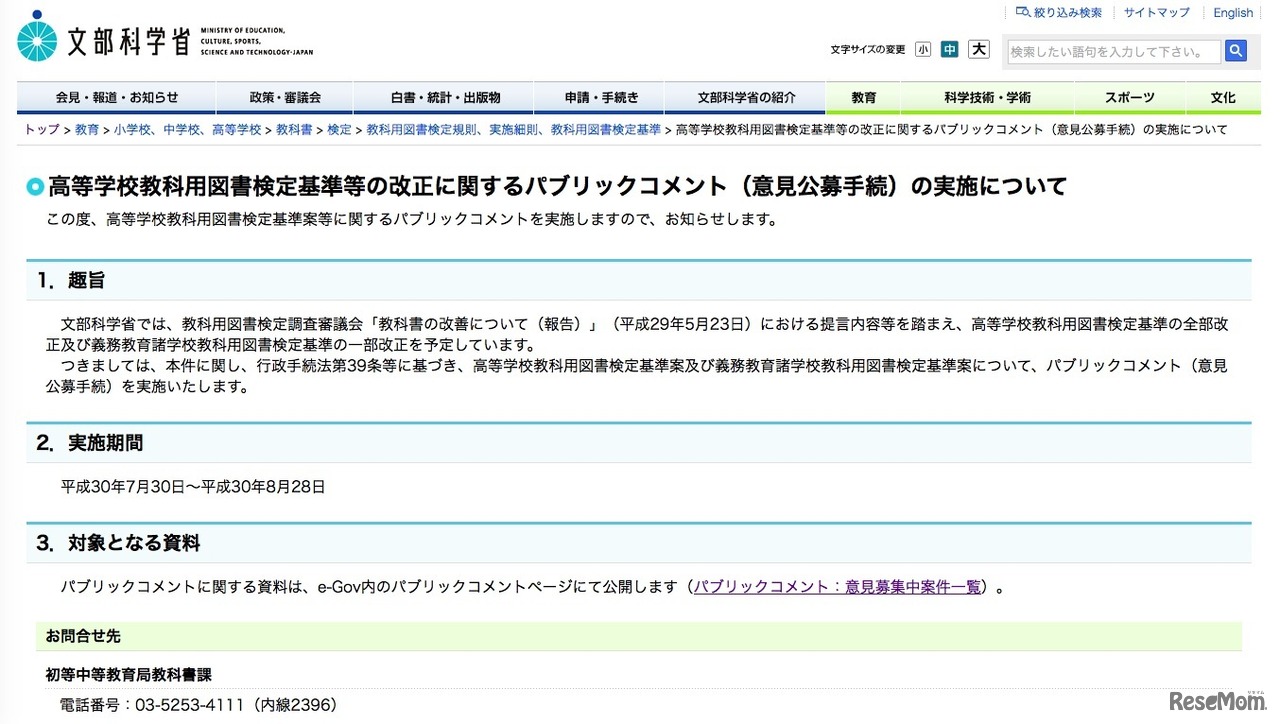Open the 科学技術・学術 section

click(x=985, y=98)
